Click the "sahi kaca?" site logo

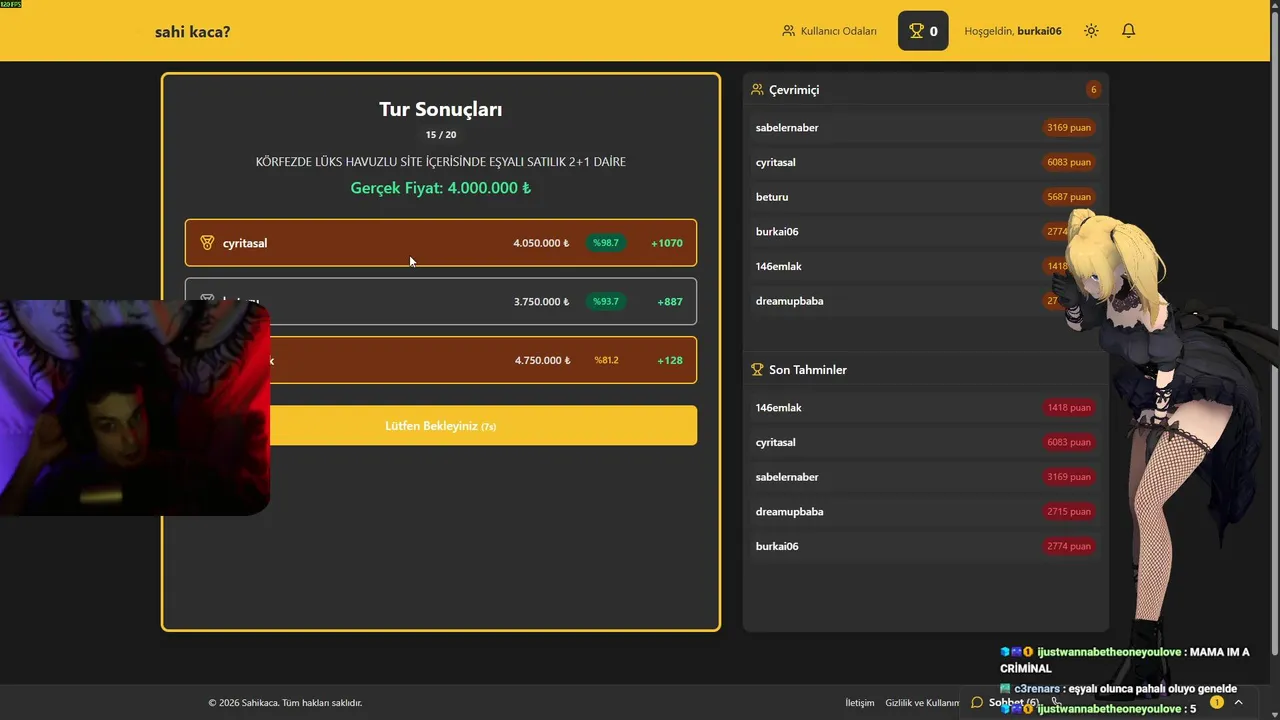click(192, 31)
